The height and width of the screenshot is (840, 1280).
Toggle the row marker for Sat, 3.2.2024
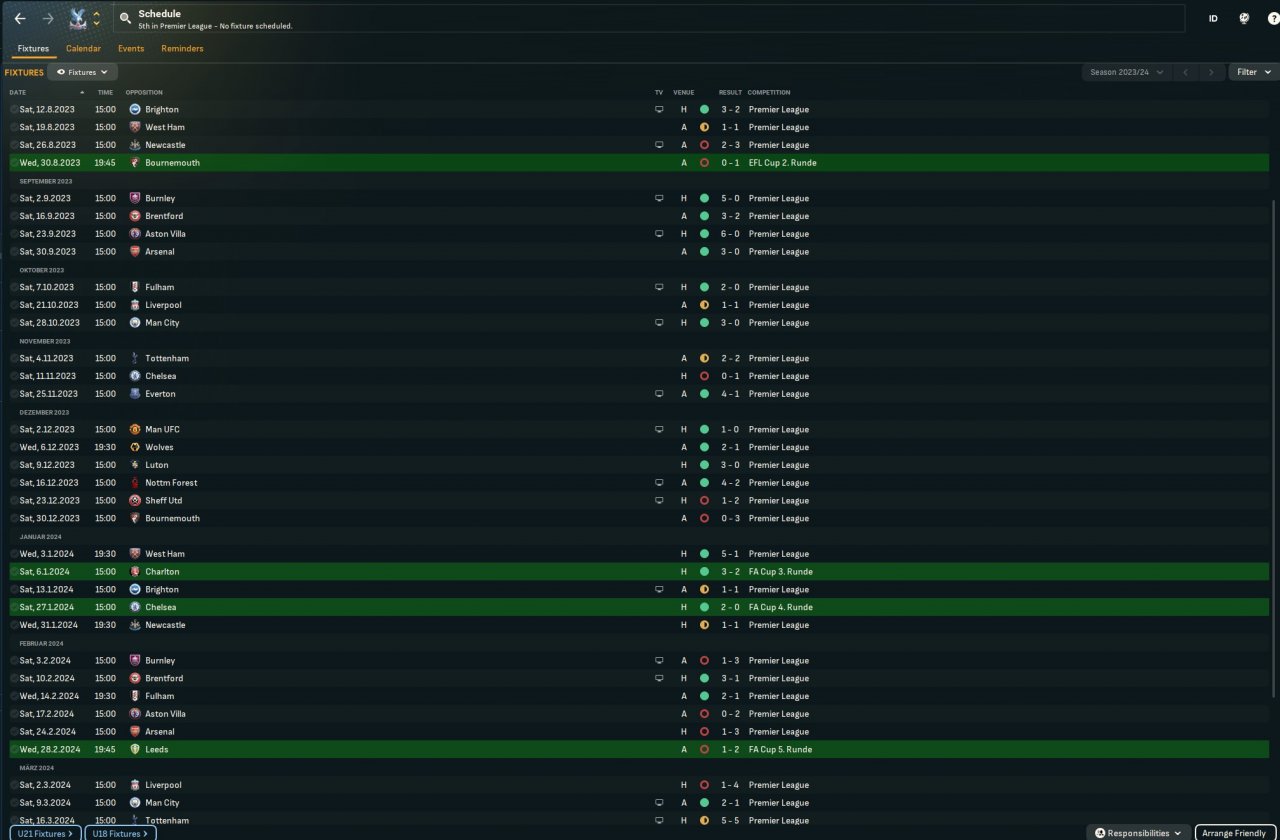[14, 661]
